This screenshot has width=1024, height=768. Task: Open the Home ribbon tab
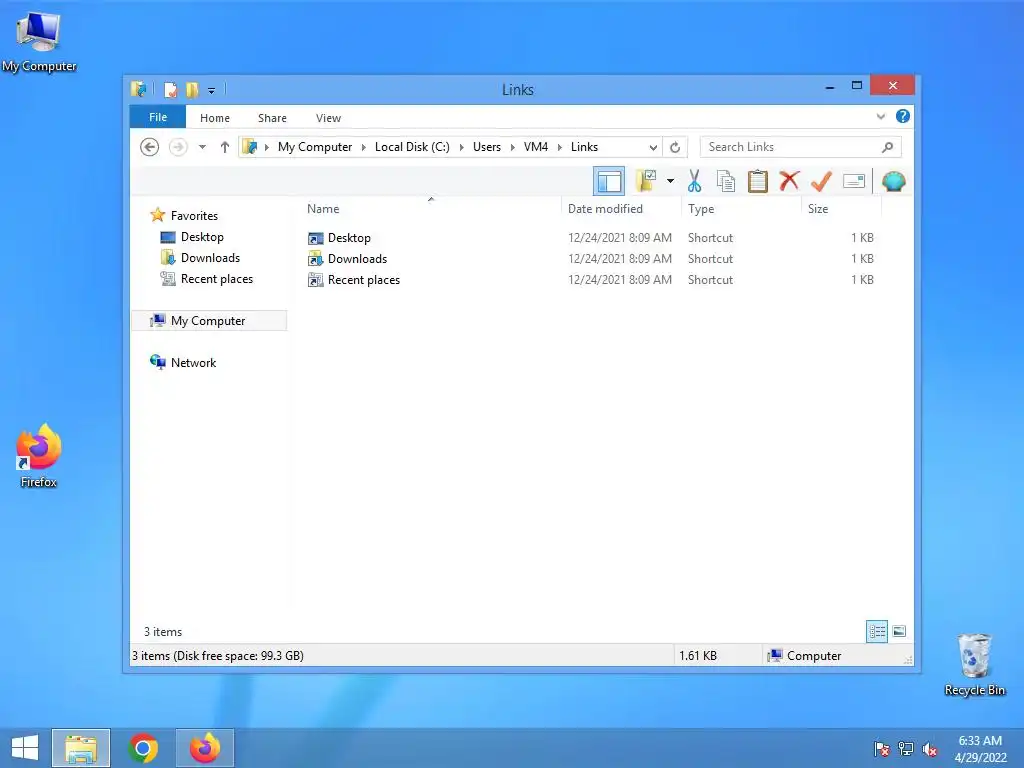[215, 118]
